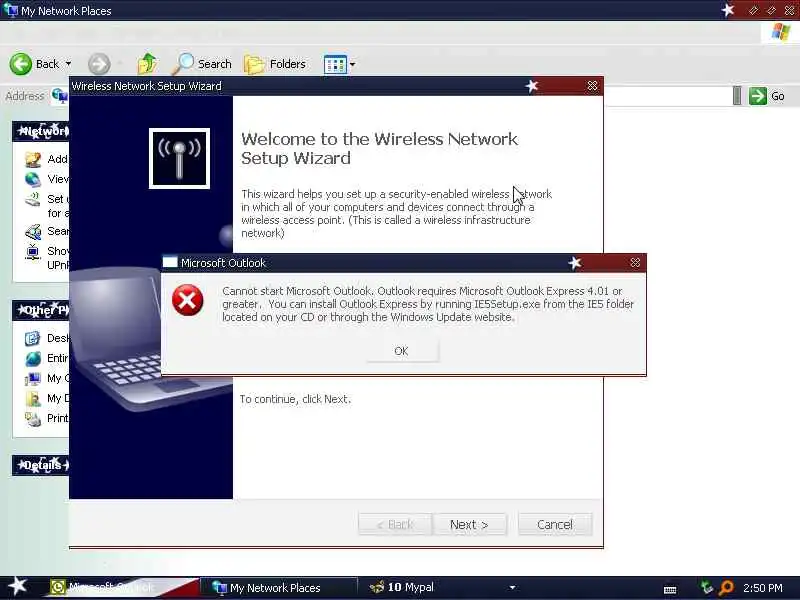Go up one folder level
This screenshot has width=800, height=600.
click(x=147, y=64)
